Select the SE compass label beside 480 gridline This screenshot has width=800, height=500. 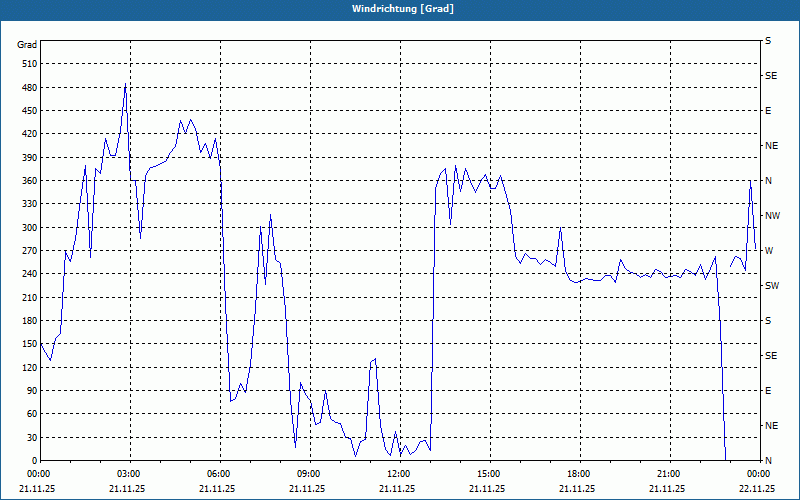pos(771,76)
